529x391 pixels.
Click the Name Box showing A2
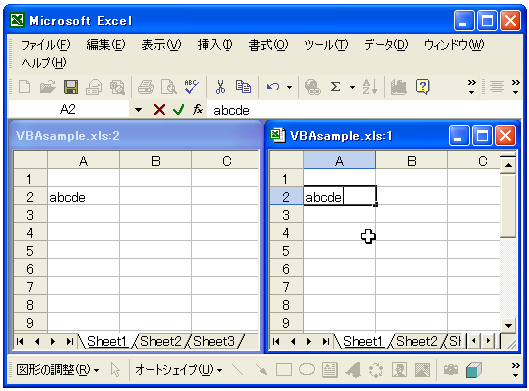[68, 110]
